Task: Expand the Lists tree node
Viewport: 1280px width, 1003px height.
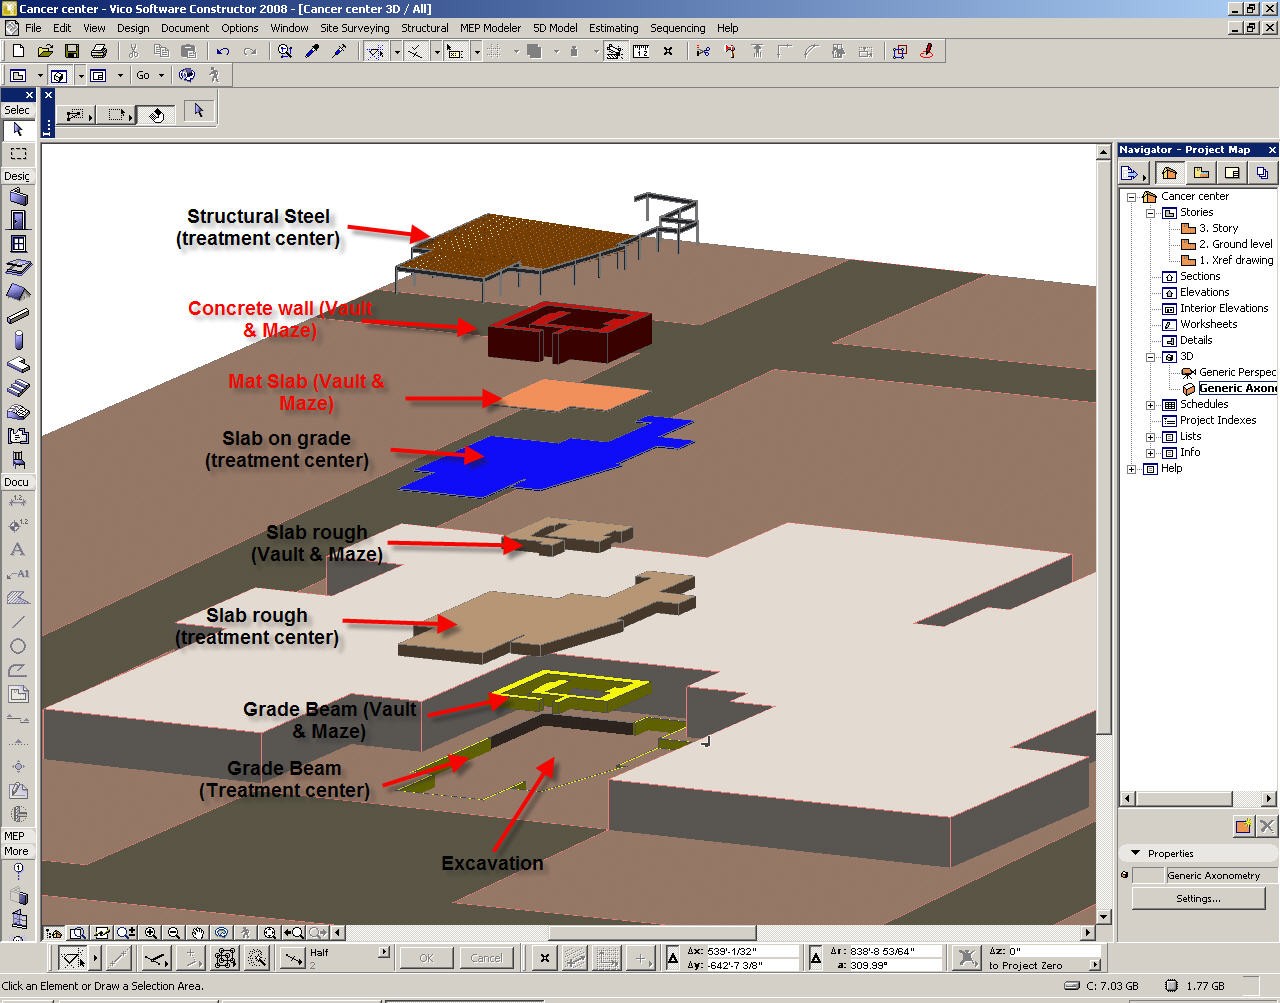Action: (x=1150, y=437)
